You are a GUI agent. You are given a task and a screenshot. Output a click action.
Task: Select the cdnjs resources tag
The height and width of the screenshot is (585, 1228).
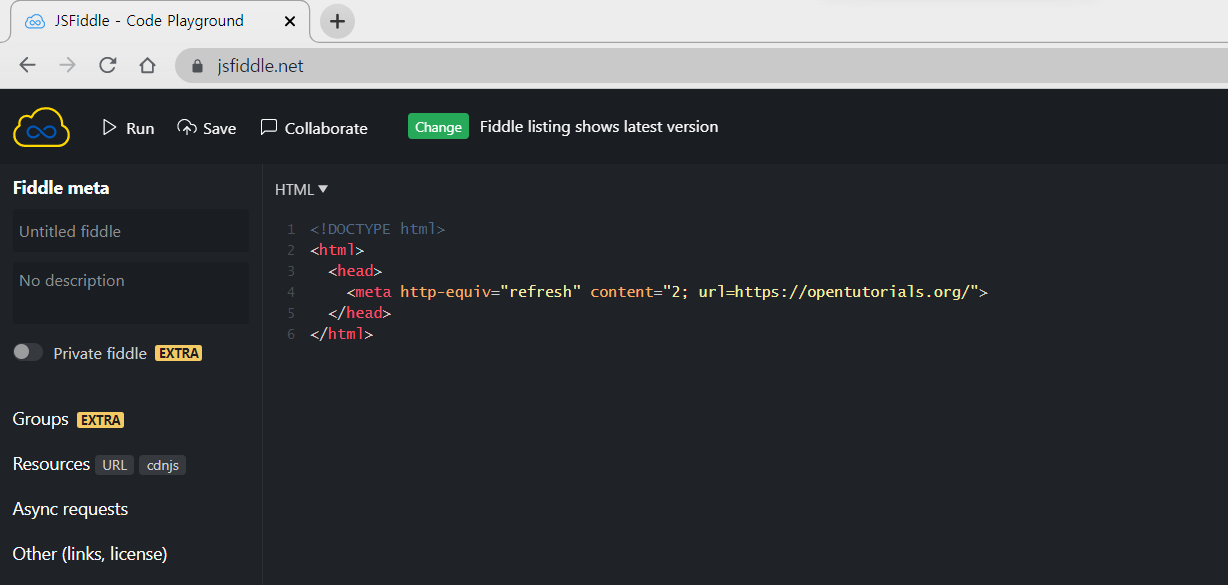pos(162,465)
